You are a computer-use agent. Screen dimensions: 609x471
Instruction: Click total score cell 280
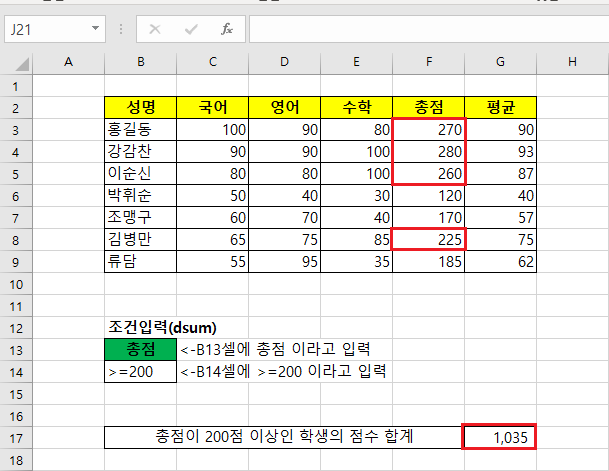coord(428,151)
